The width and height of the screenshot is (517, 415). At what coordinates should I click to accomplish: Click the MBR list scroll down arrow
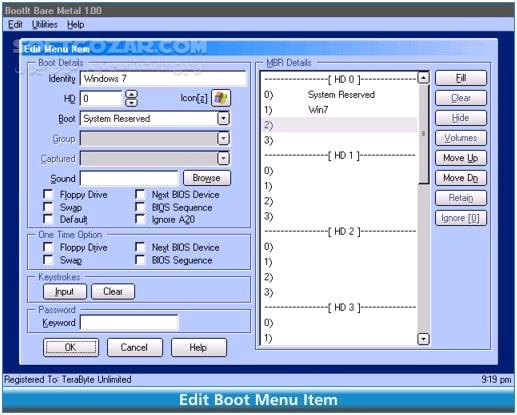coord(423,339)
